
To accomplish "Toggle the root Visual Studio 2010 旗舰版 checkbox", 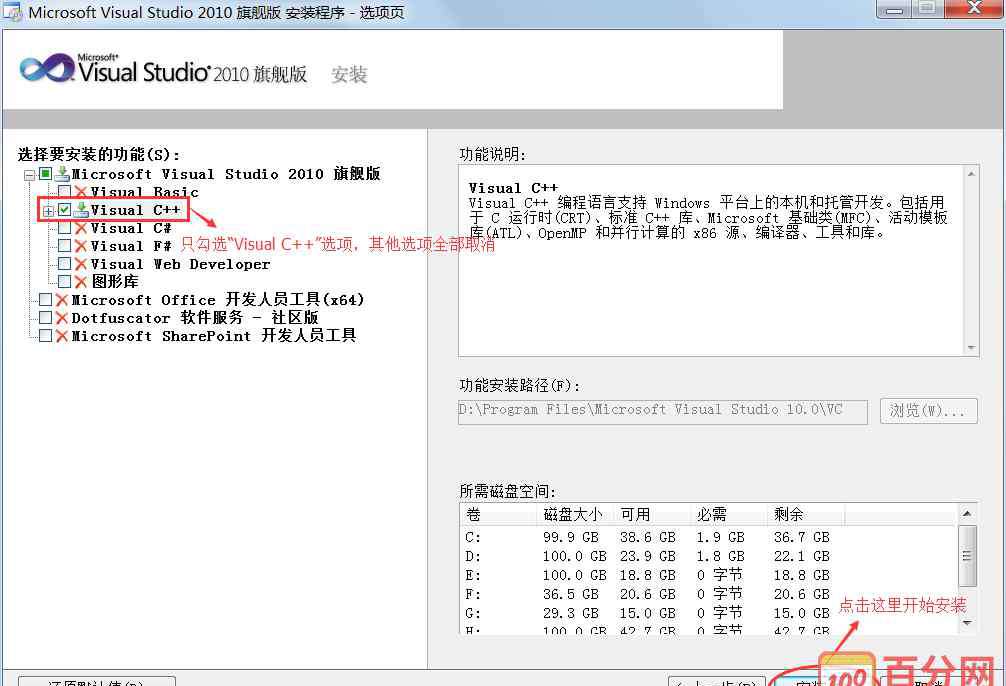I will 45,173.
